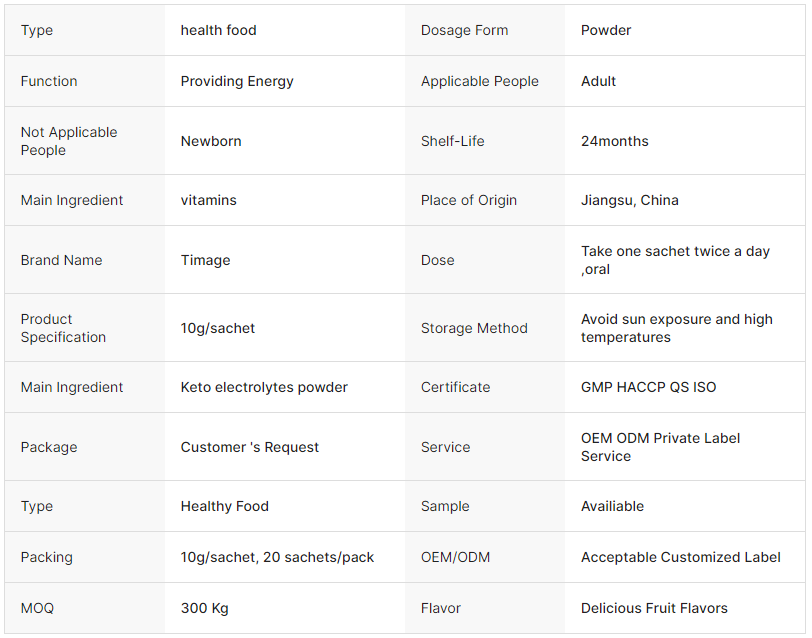This screenshot has height=638, width=812.
Task: Click the 'health food' type value
Action: 218,30
